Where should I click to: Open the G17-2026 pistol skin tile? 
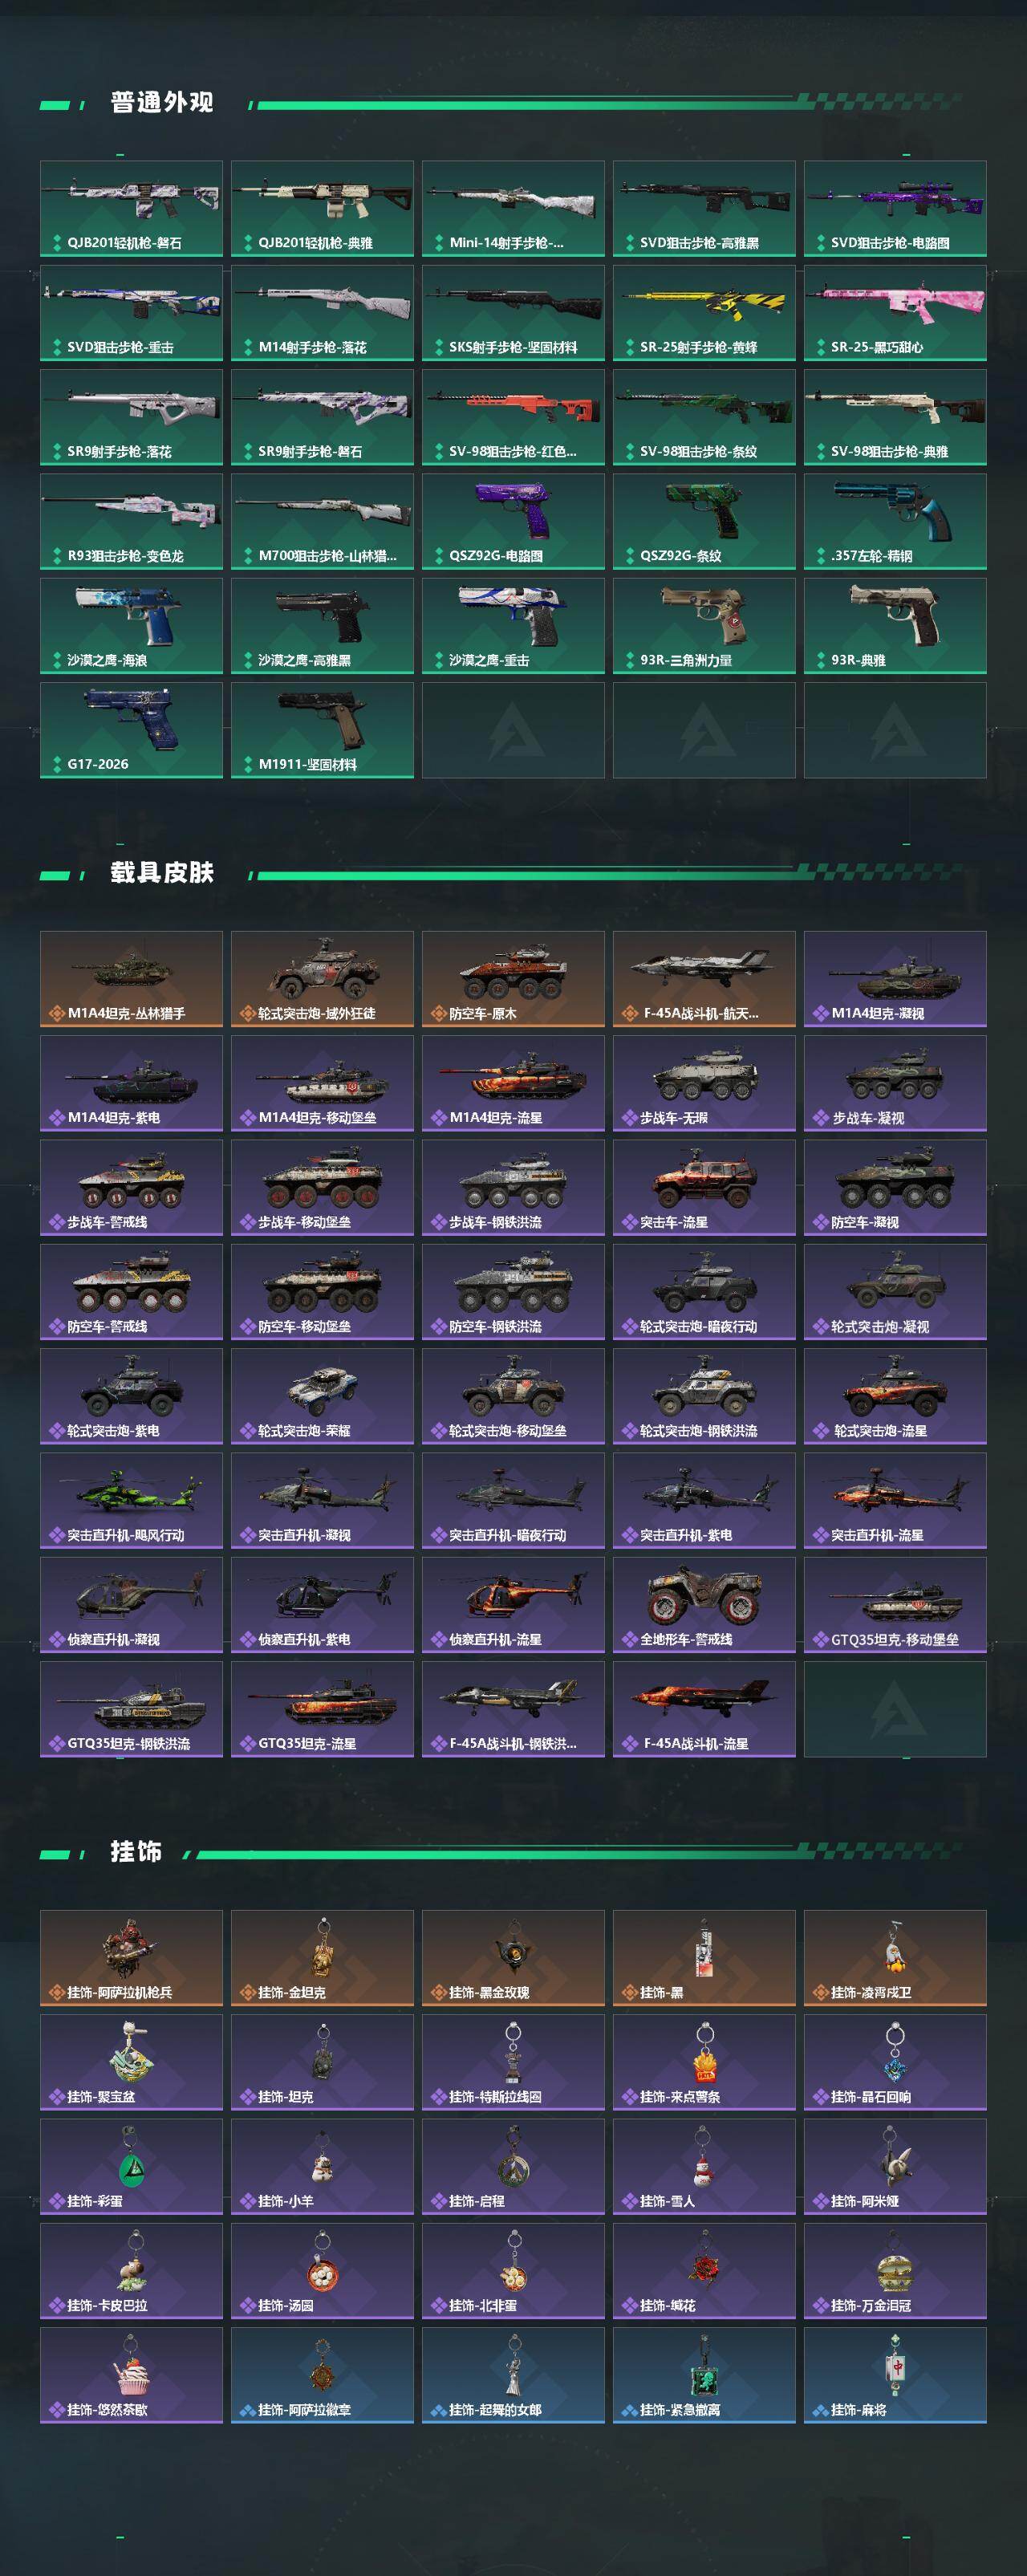131,730
